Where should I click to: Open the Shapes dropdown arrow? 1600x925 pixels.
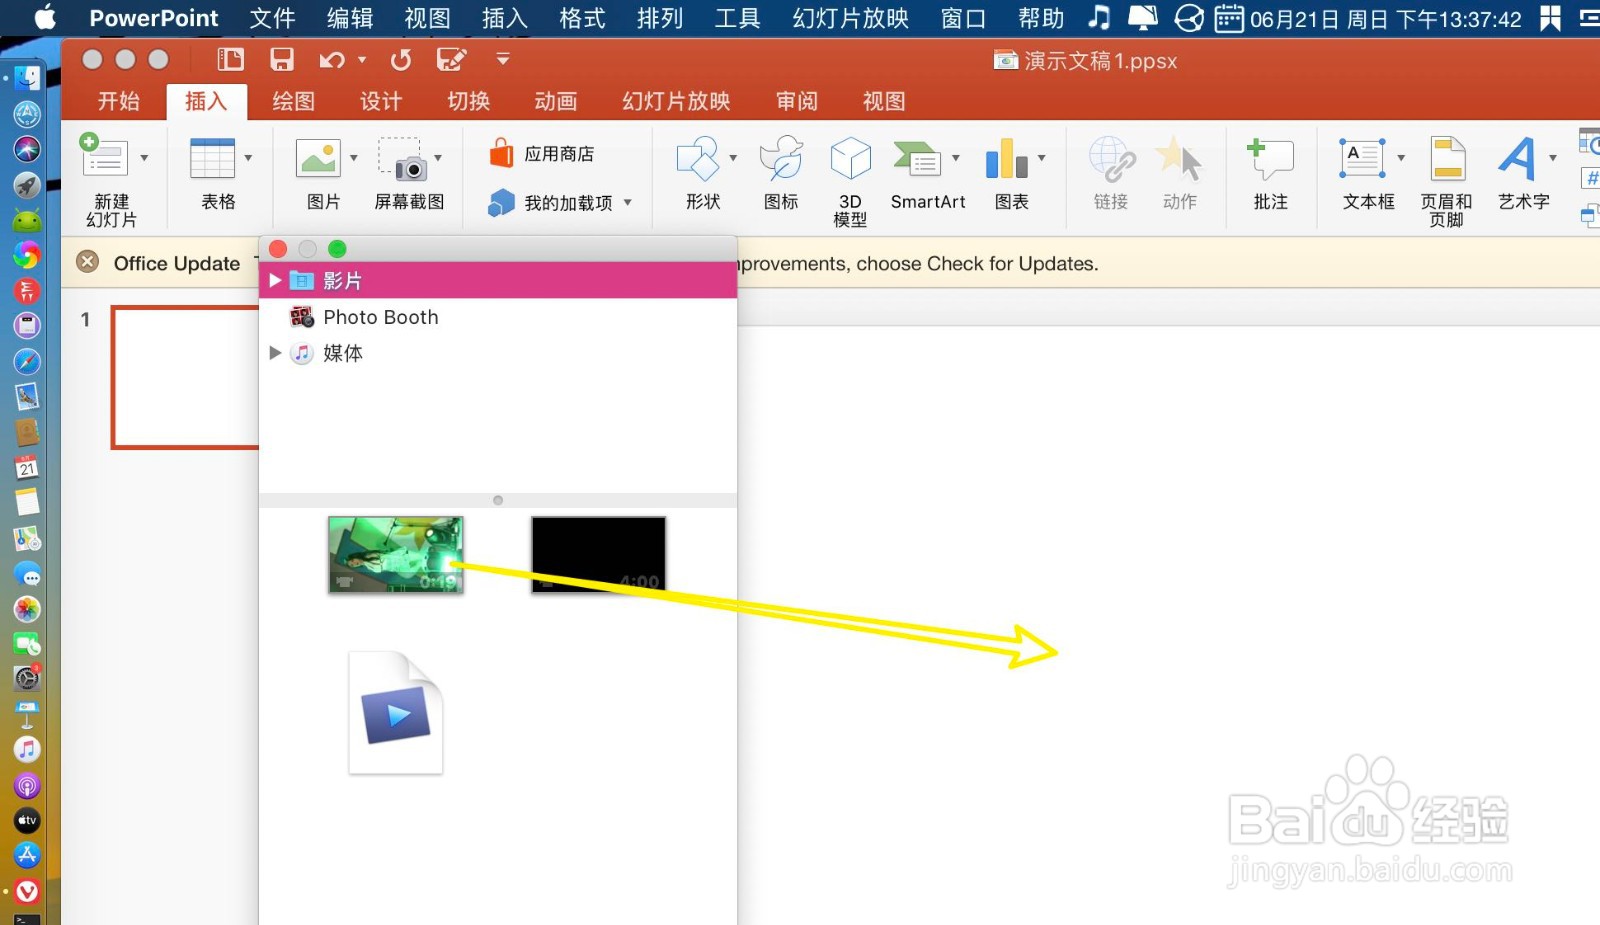733,158
